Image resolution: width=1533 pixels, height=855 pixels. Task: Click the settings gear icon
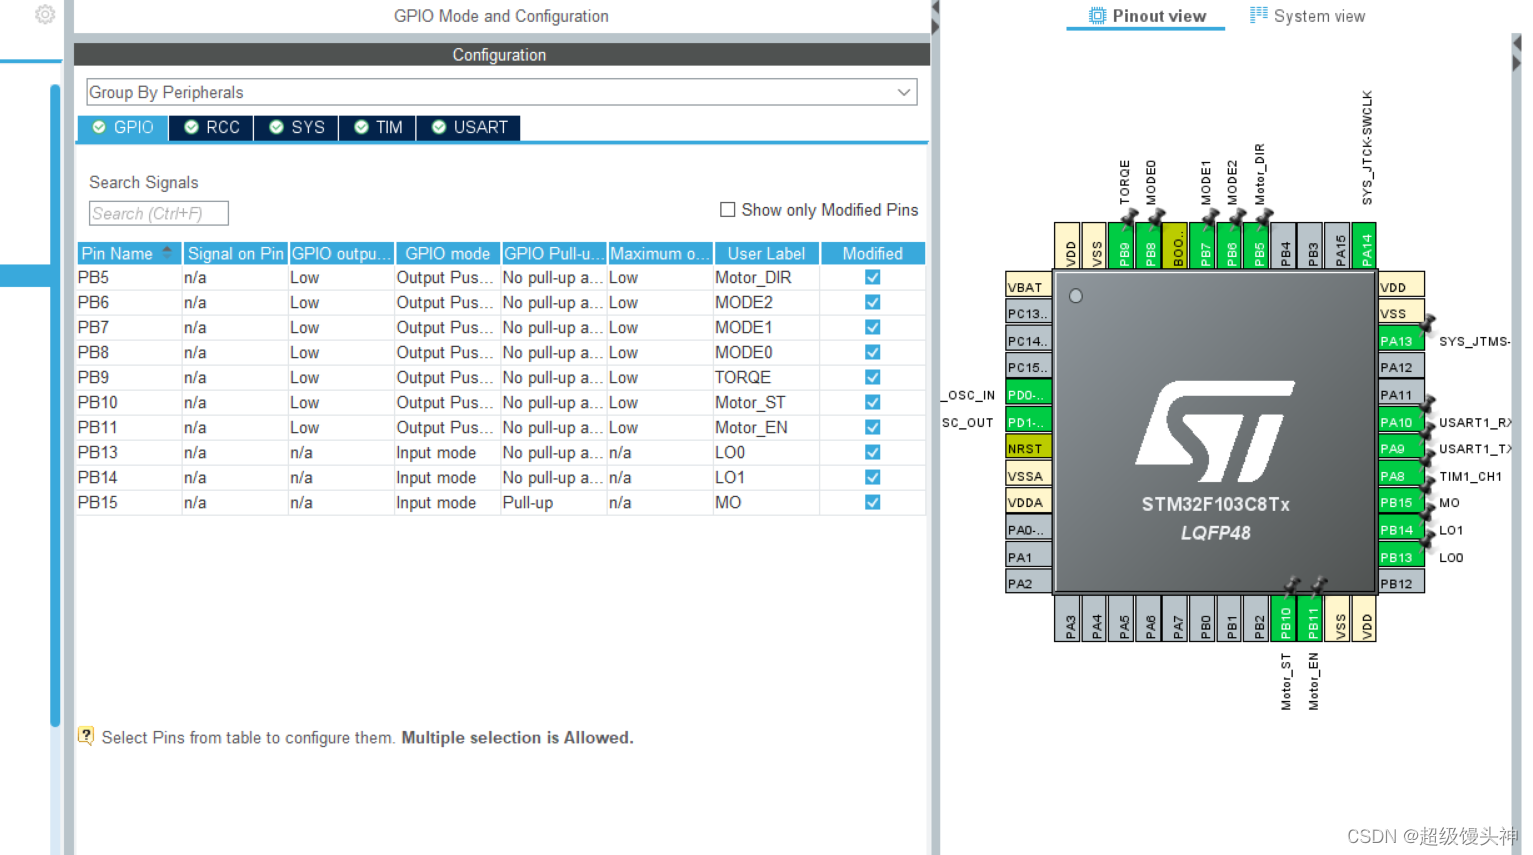coord(45,14)
